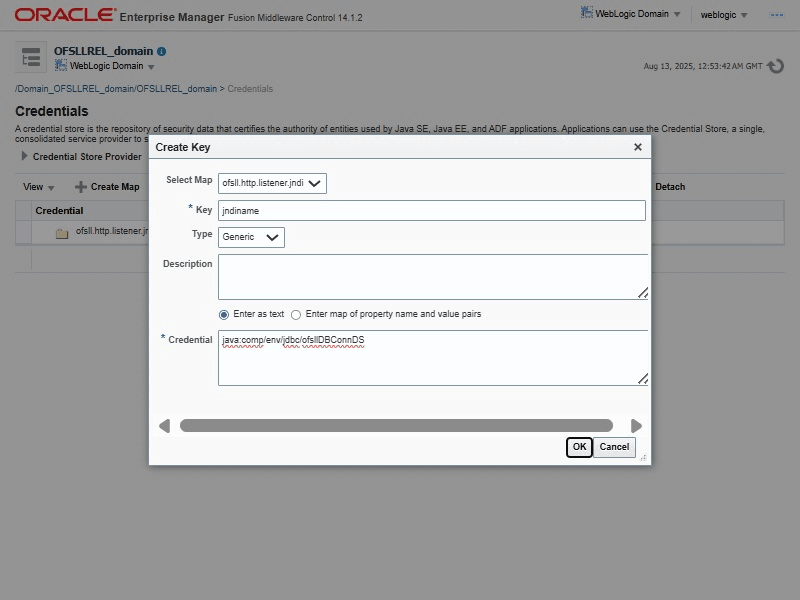The width and height of the screenshot is (800, 600).
Task: Click the WebLogic Domain icon under domain title
Action: (61, 65)
